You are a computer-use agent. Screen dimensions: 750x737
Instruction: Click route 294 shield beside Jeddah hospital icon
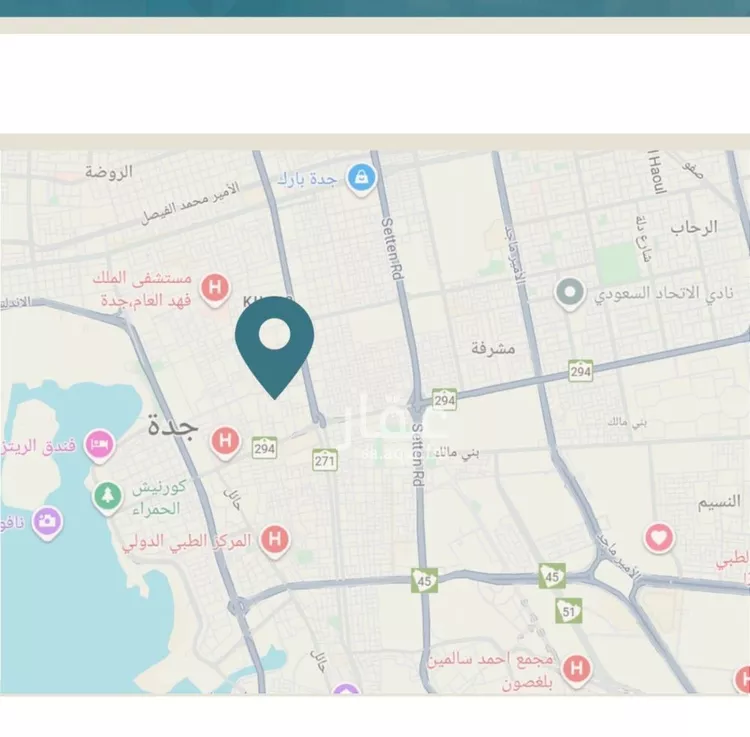tap(265, 448)
